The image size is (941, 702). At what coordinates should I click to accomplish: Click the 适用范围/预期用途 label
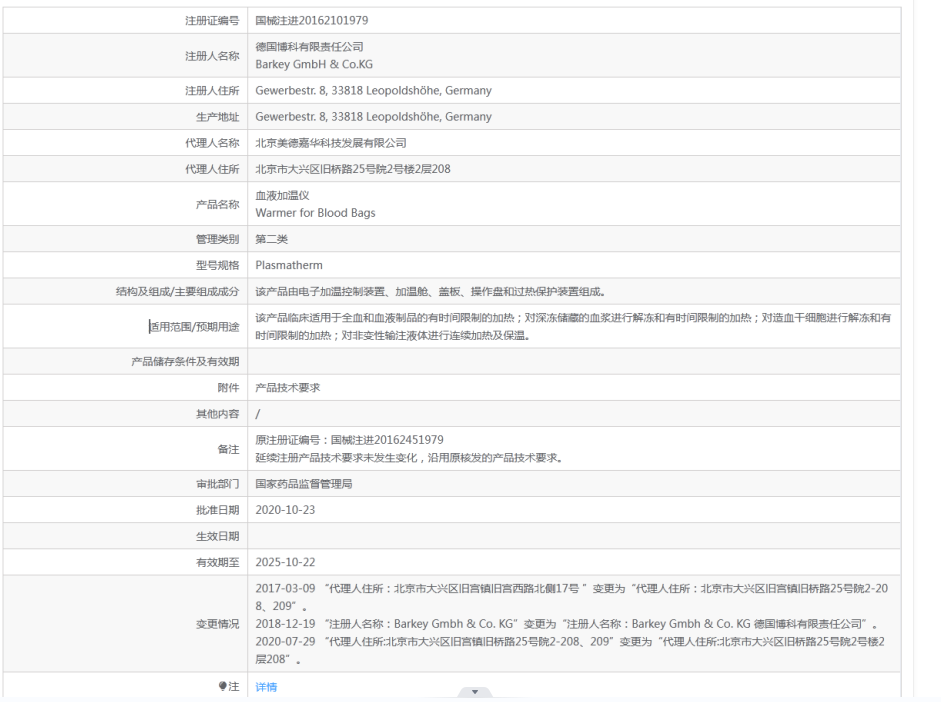pos(193,324)
